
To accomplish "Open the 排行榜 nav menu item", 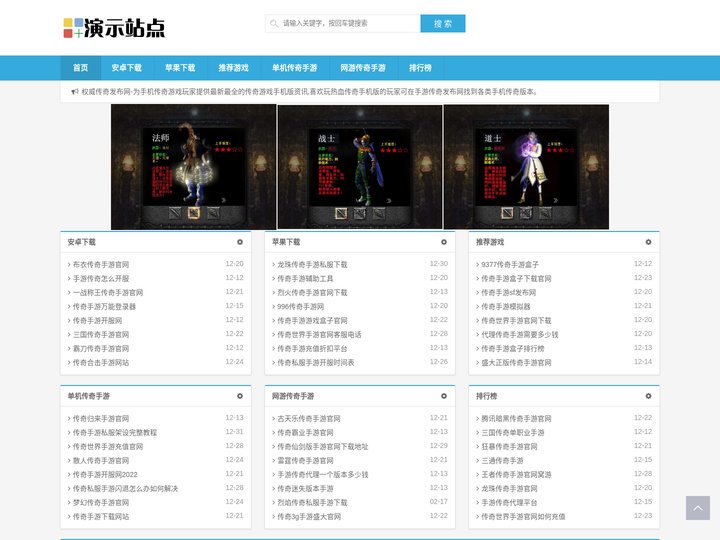I will point(420,68).
